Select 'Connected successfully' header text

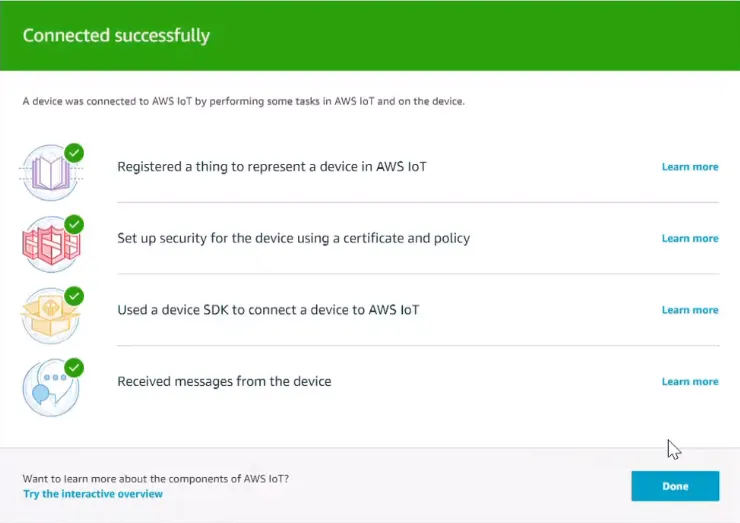116,35
